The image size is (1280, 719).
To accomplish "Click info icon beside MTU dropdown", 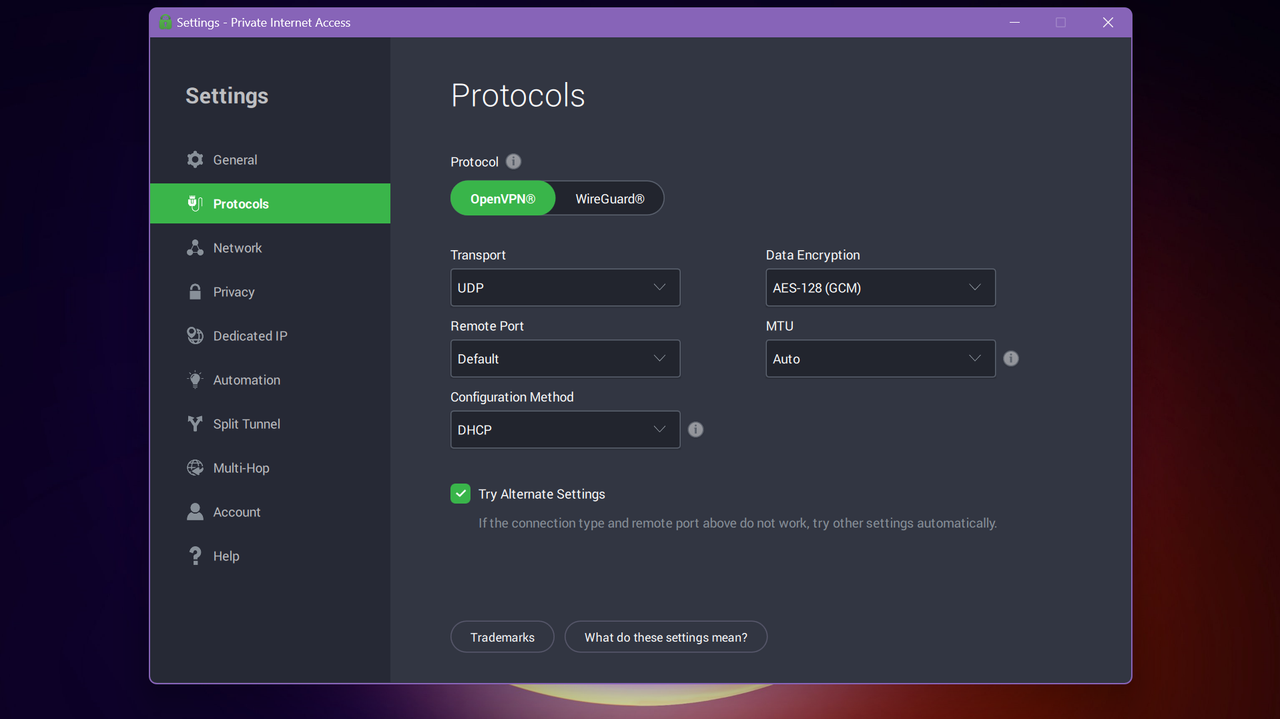I will click(x=1011, y=358).
